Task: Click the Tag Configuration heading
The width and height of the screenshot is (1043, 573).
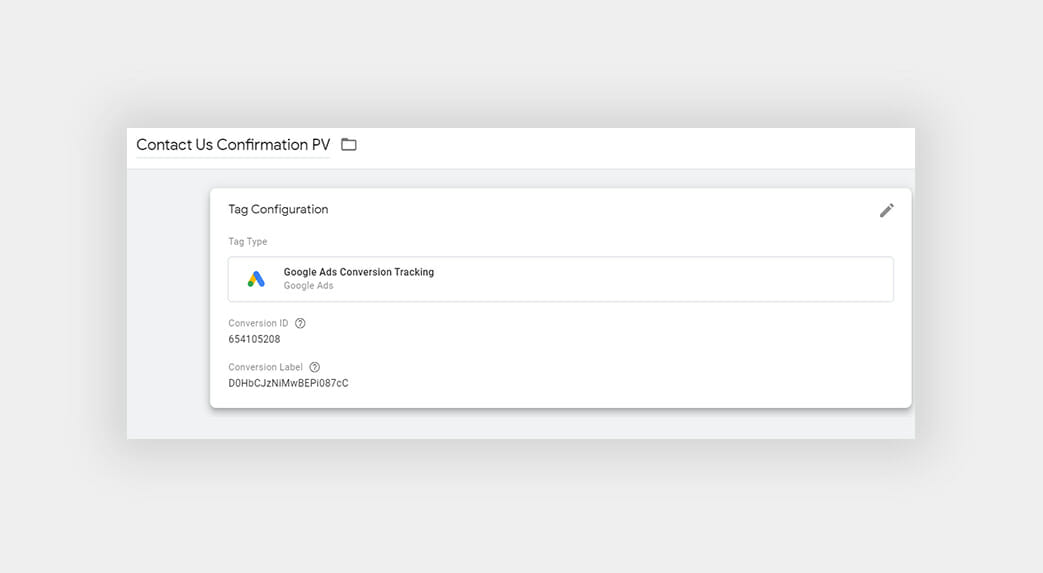Action: point(278,209)
